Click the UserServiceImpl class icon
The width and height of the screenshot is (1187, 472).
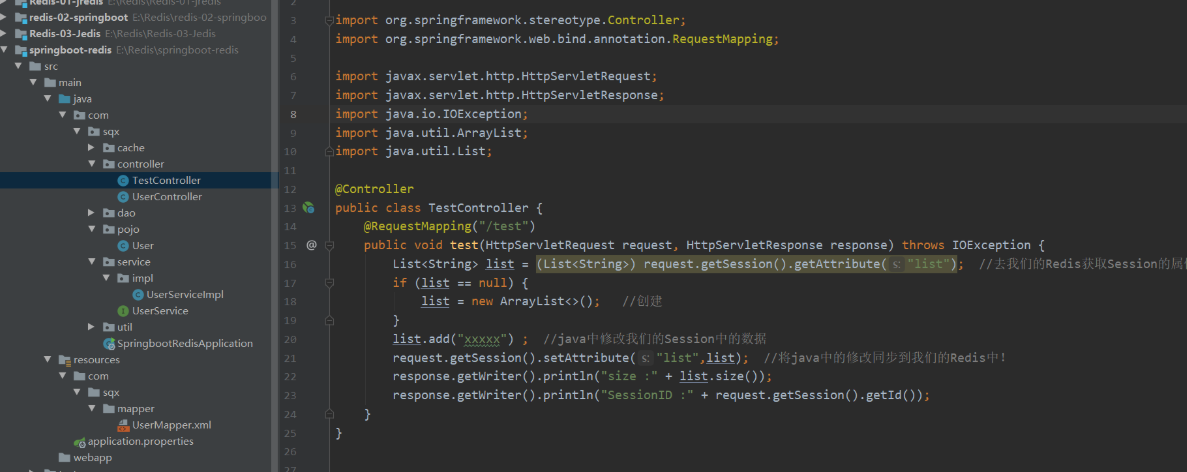coord(138,294)
